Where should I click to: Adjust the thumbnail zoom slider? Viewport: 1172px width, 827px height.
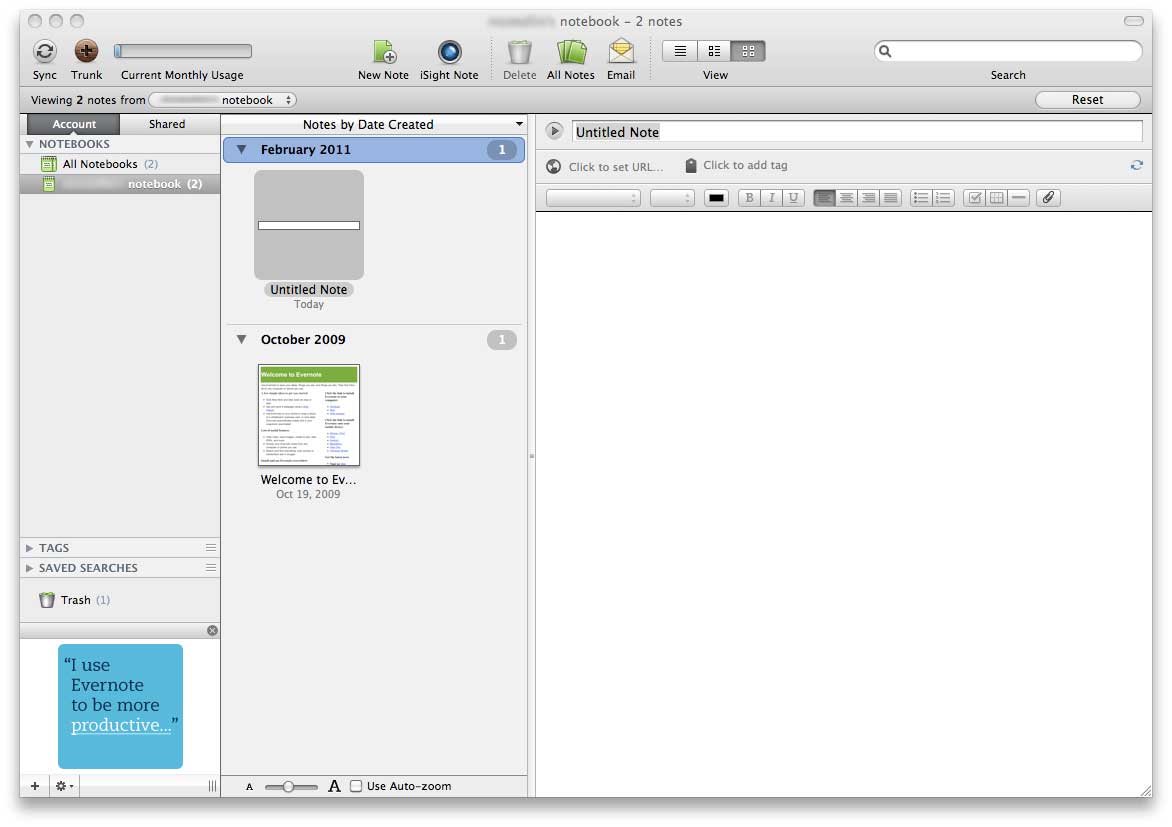[291, 787]
